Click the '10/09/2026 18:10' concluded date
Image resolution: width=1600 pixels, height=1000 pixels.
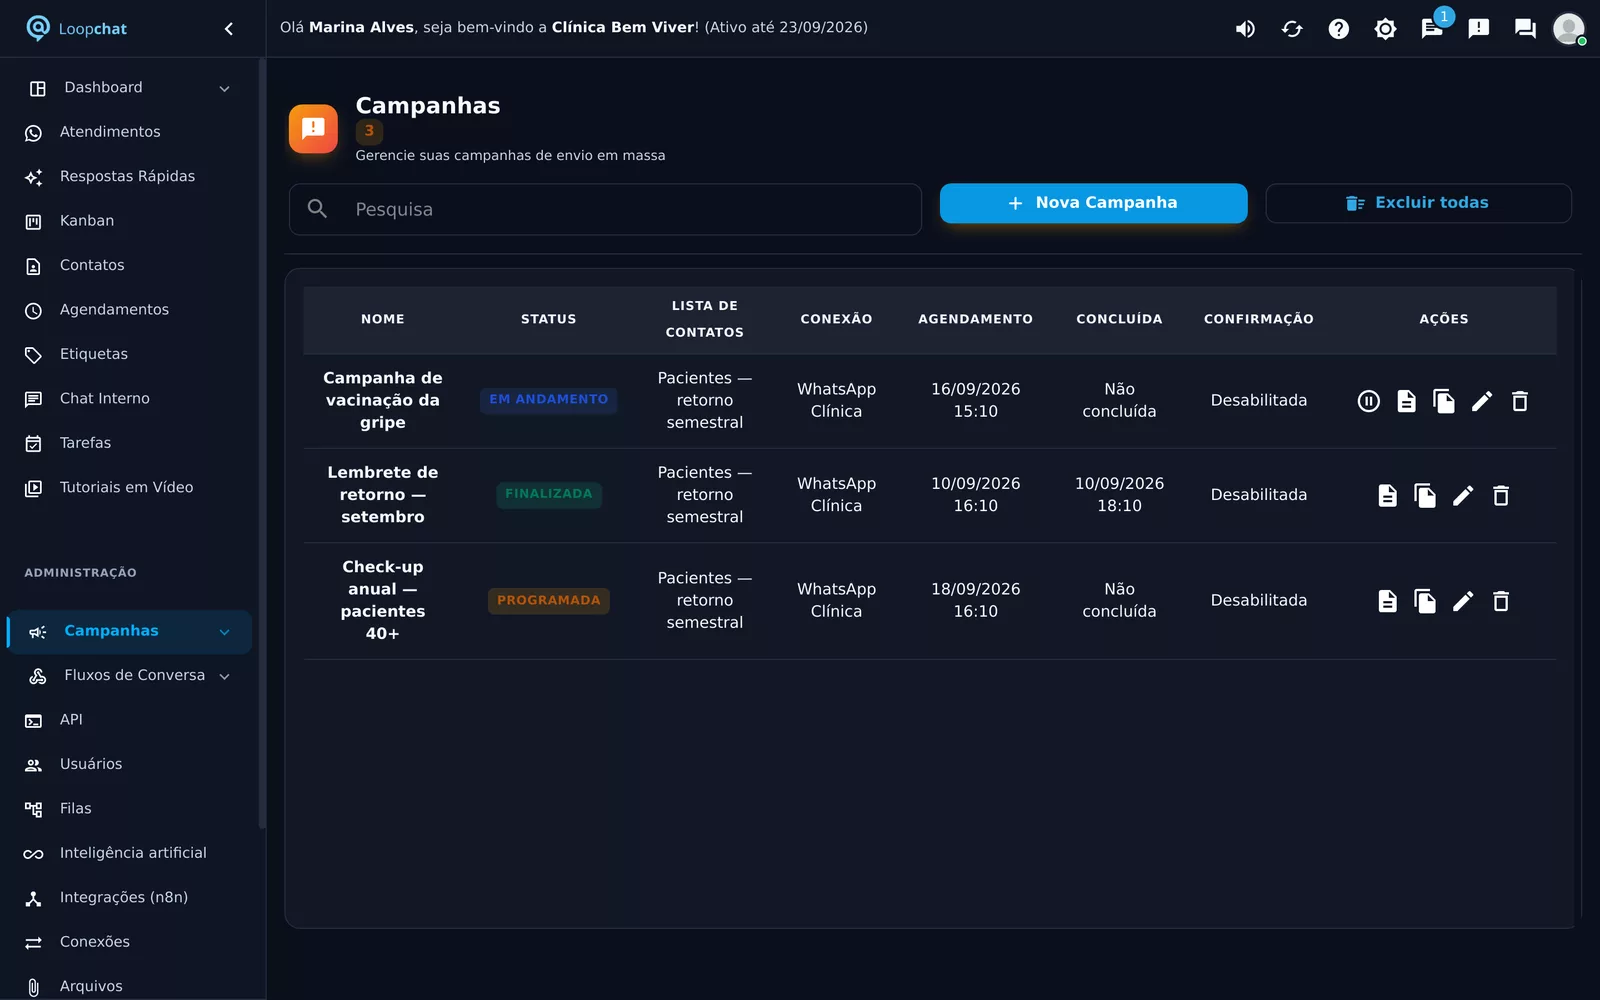tap(1119, 495)
